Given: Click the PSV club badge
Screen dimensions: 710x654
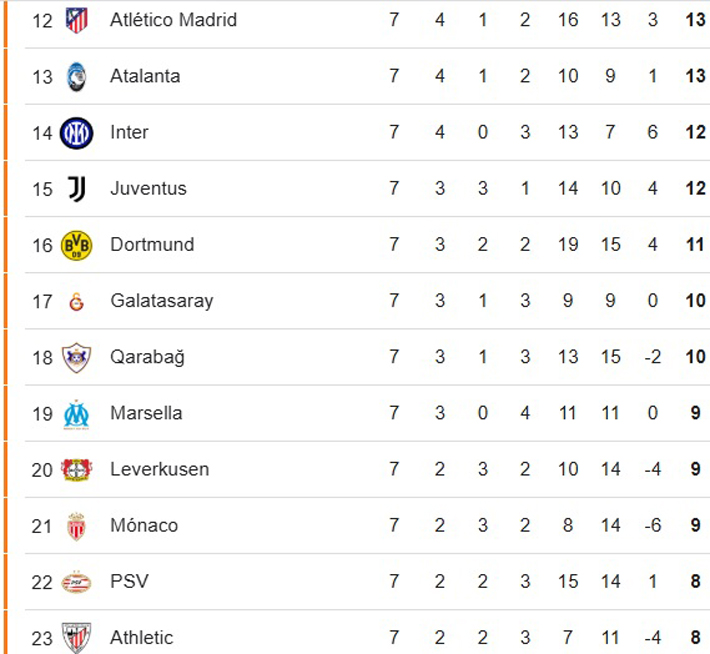Looking at the screenshot, I should click(76, 582).
